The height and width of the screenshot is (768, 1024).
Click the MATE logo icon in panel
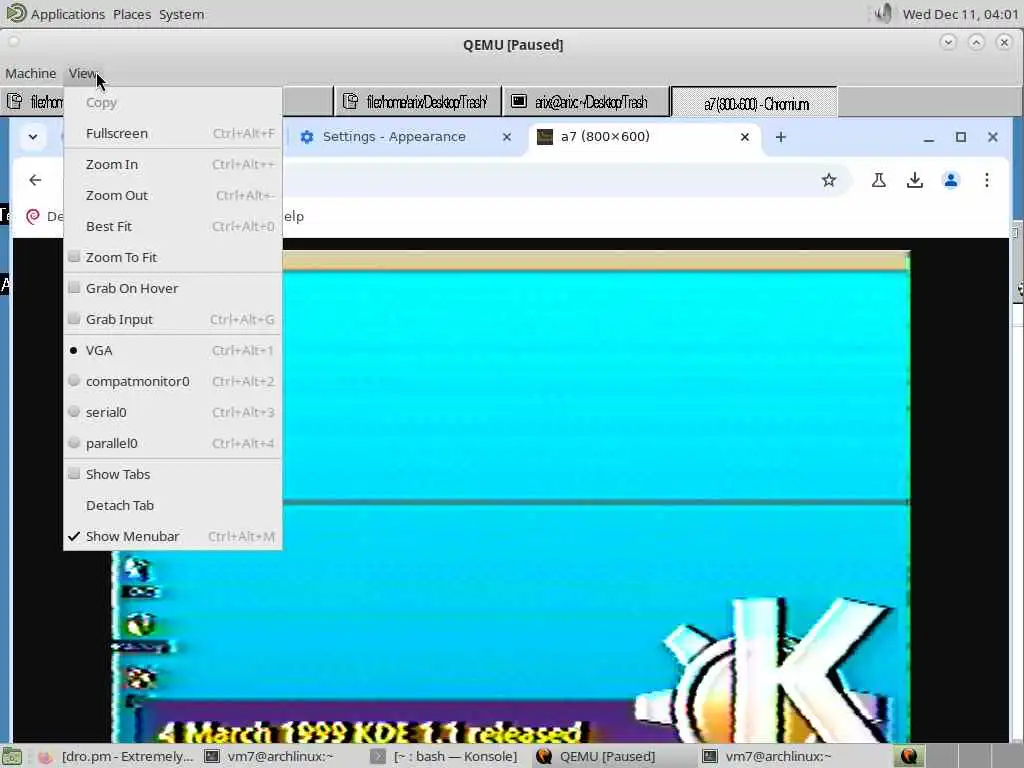[x=15, y=13]
